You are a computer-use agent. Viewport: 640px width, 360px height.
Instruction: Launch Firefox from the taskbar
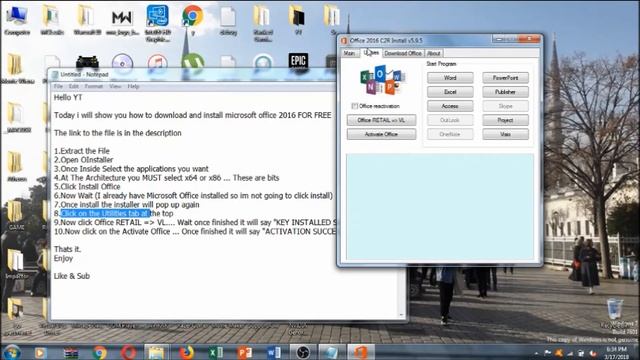(187, 352)
